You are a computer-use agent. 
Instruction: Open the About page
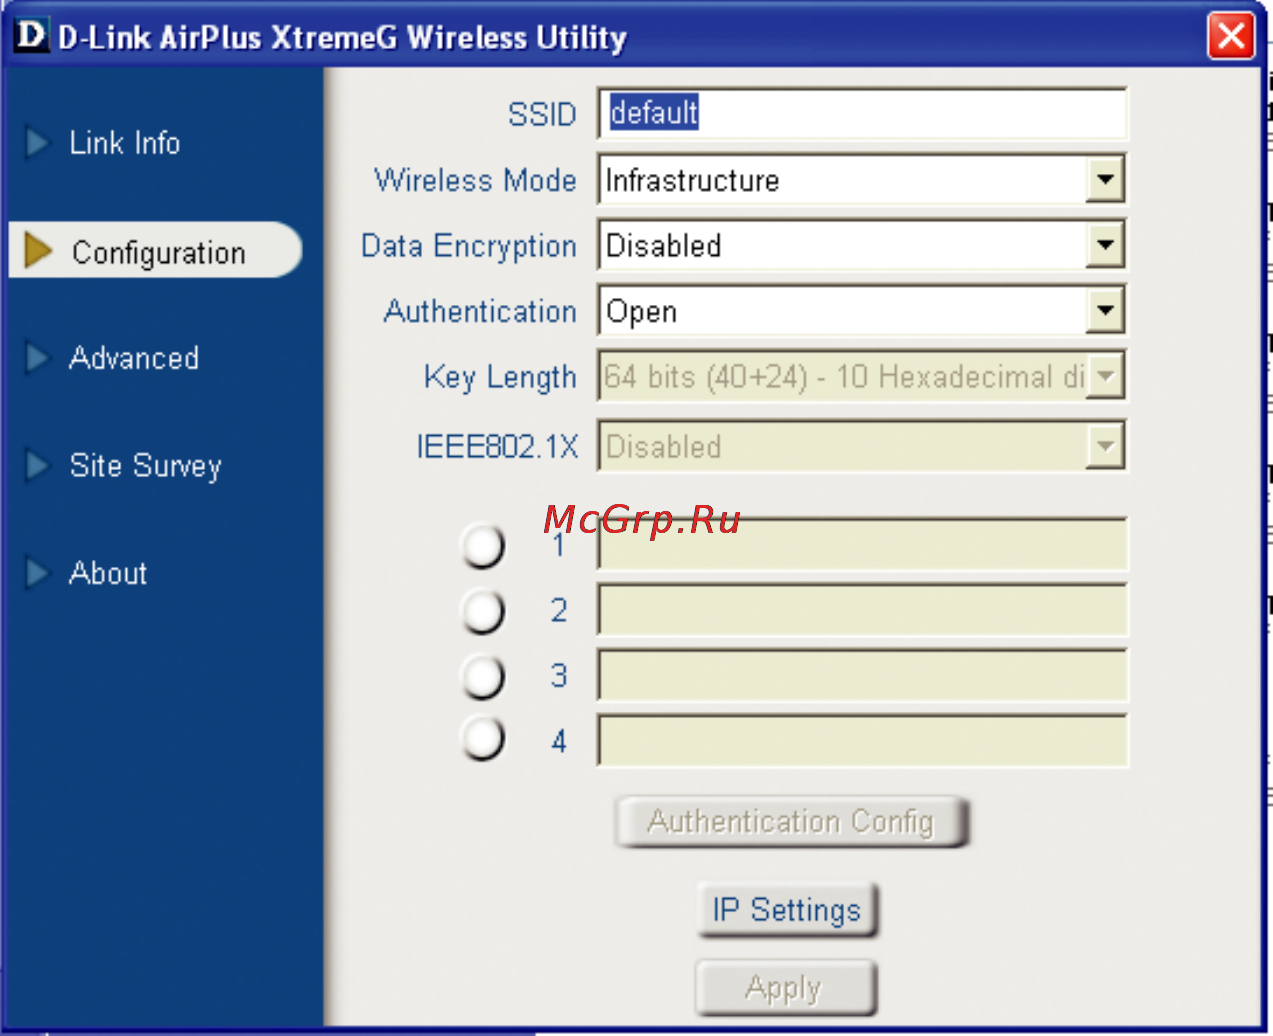pos(108,573)
